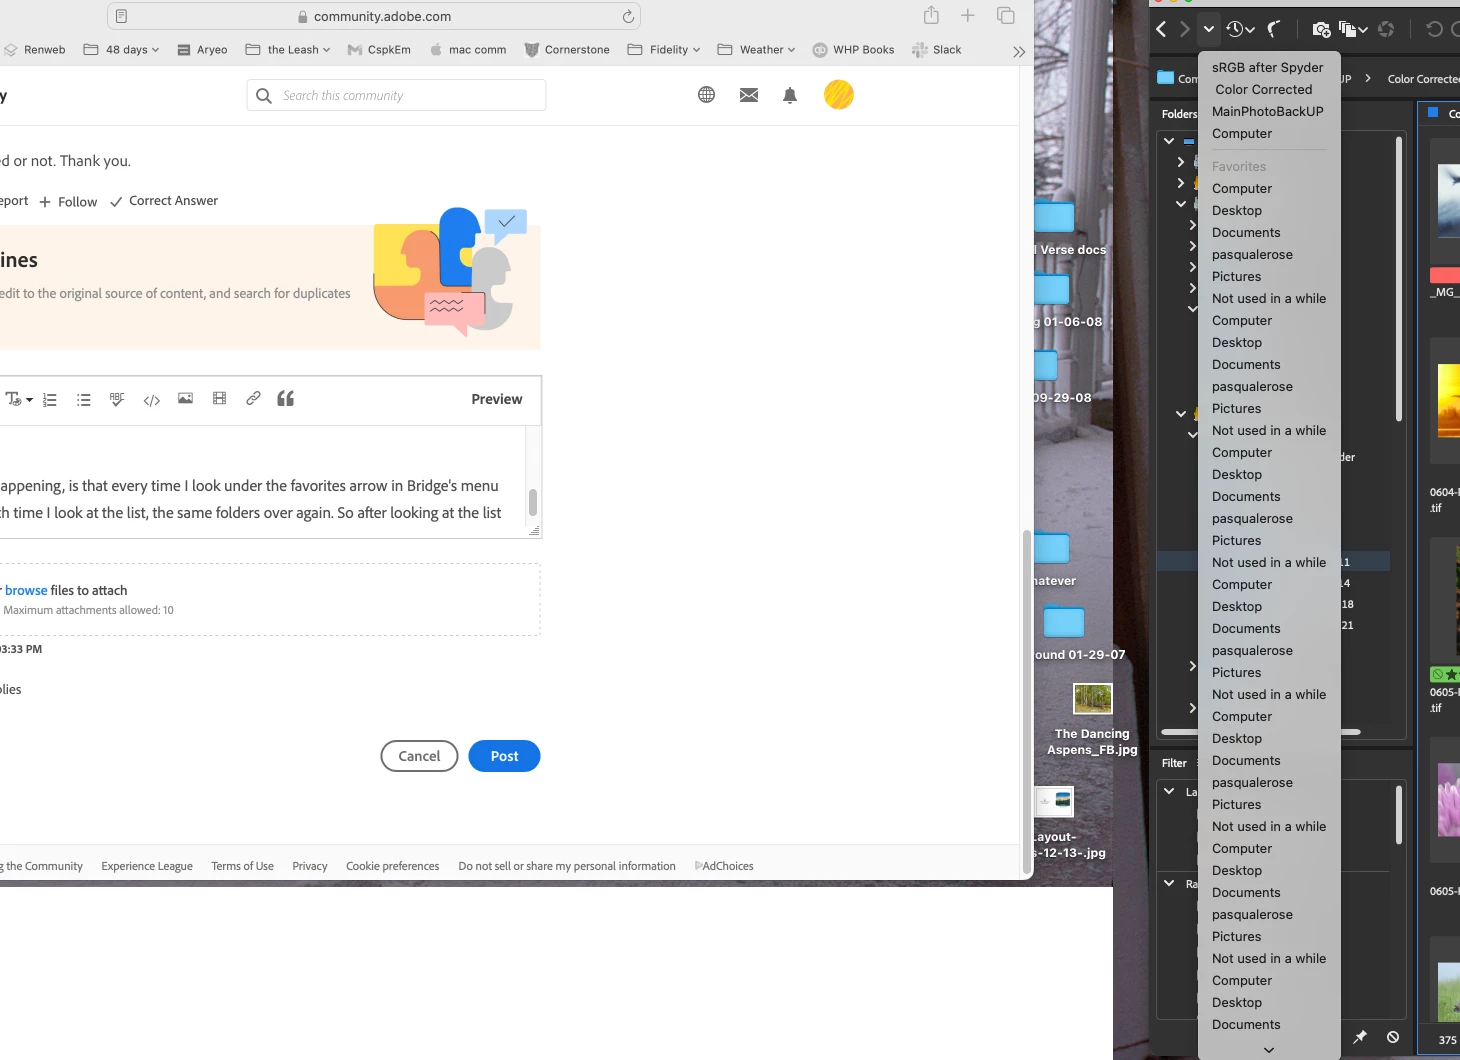Click 'Color Correcte' breadcrumb in Bridge path bar
Screen dimensions: 1460x1060
[1423, 78]
